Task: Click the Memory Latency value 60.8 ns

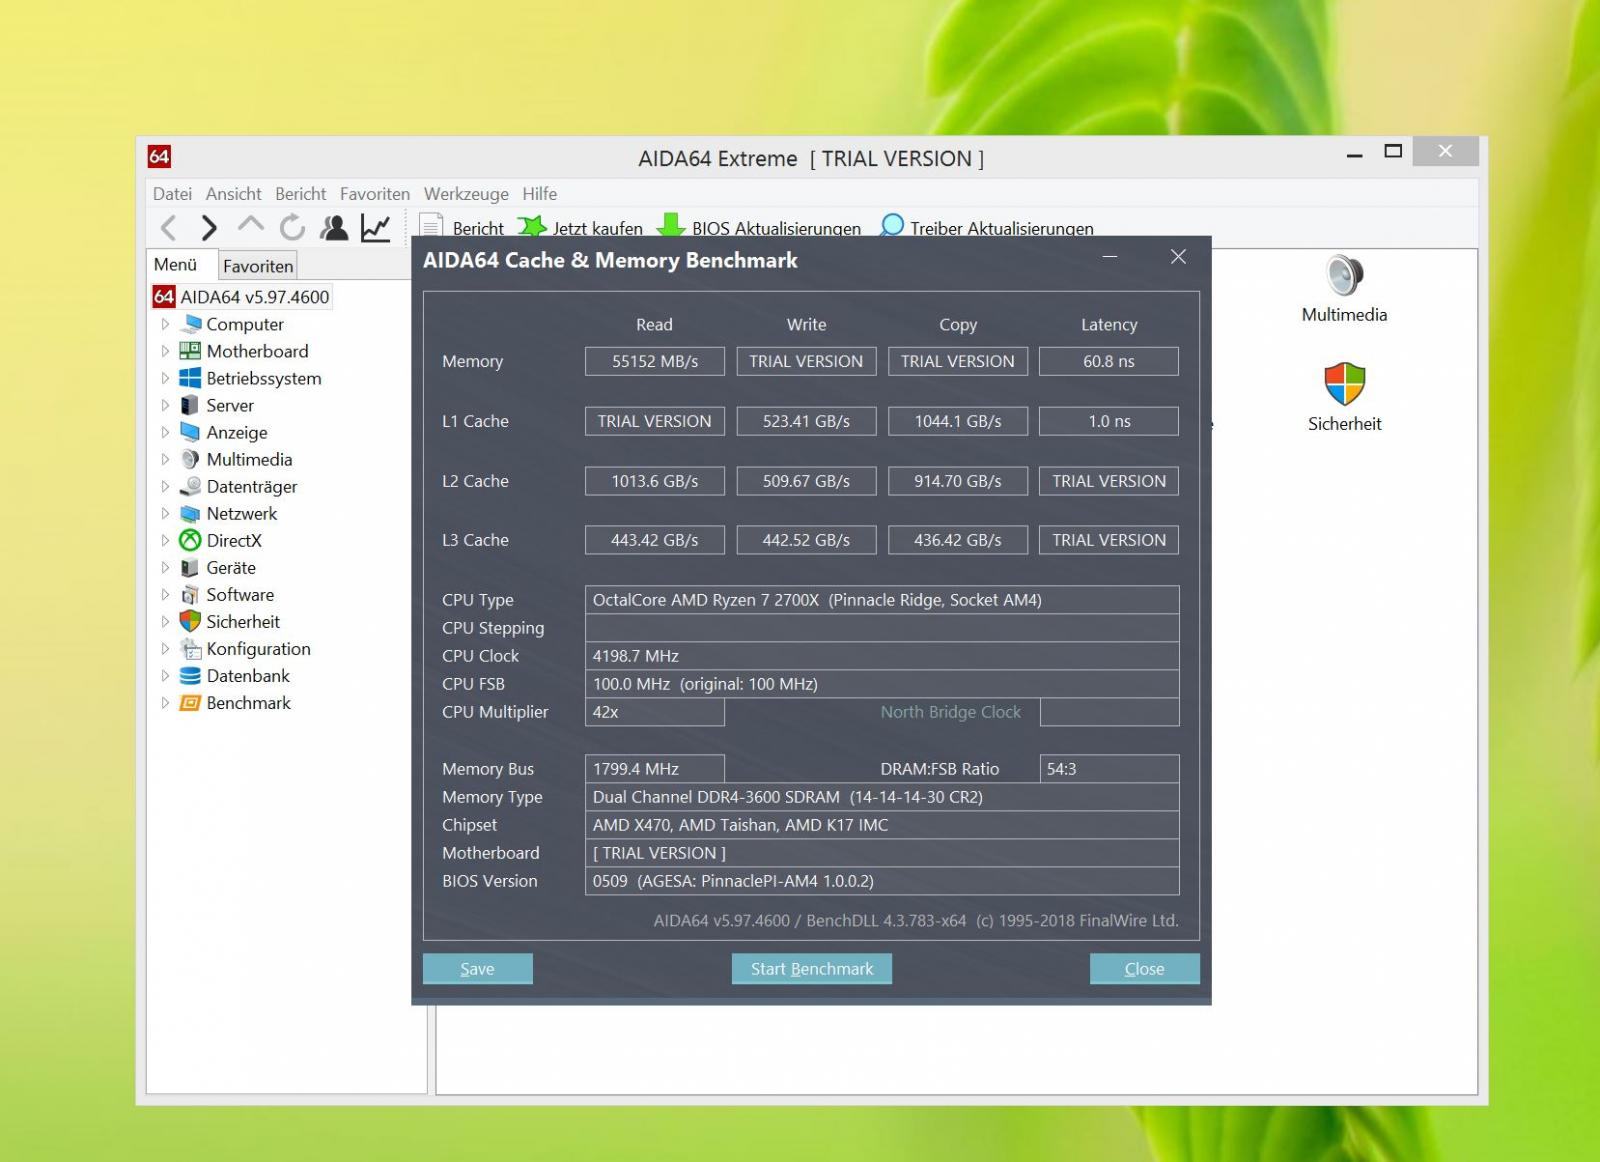Action: coord(1109,361)
